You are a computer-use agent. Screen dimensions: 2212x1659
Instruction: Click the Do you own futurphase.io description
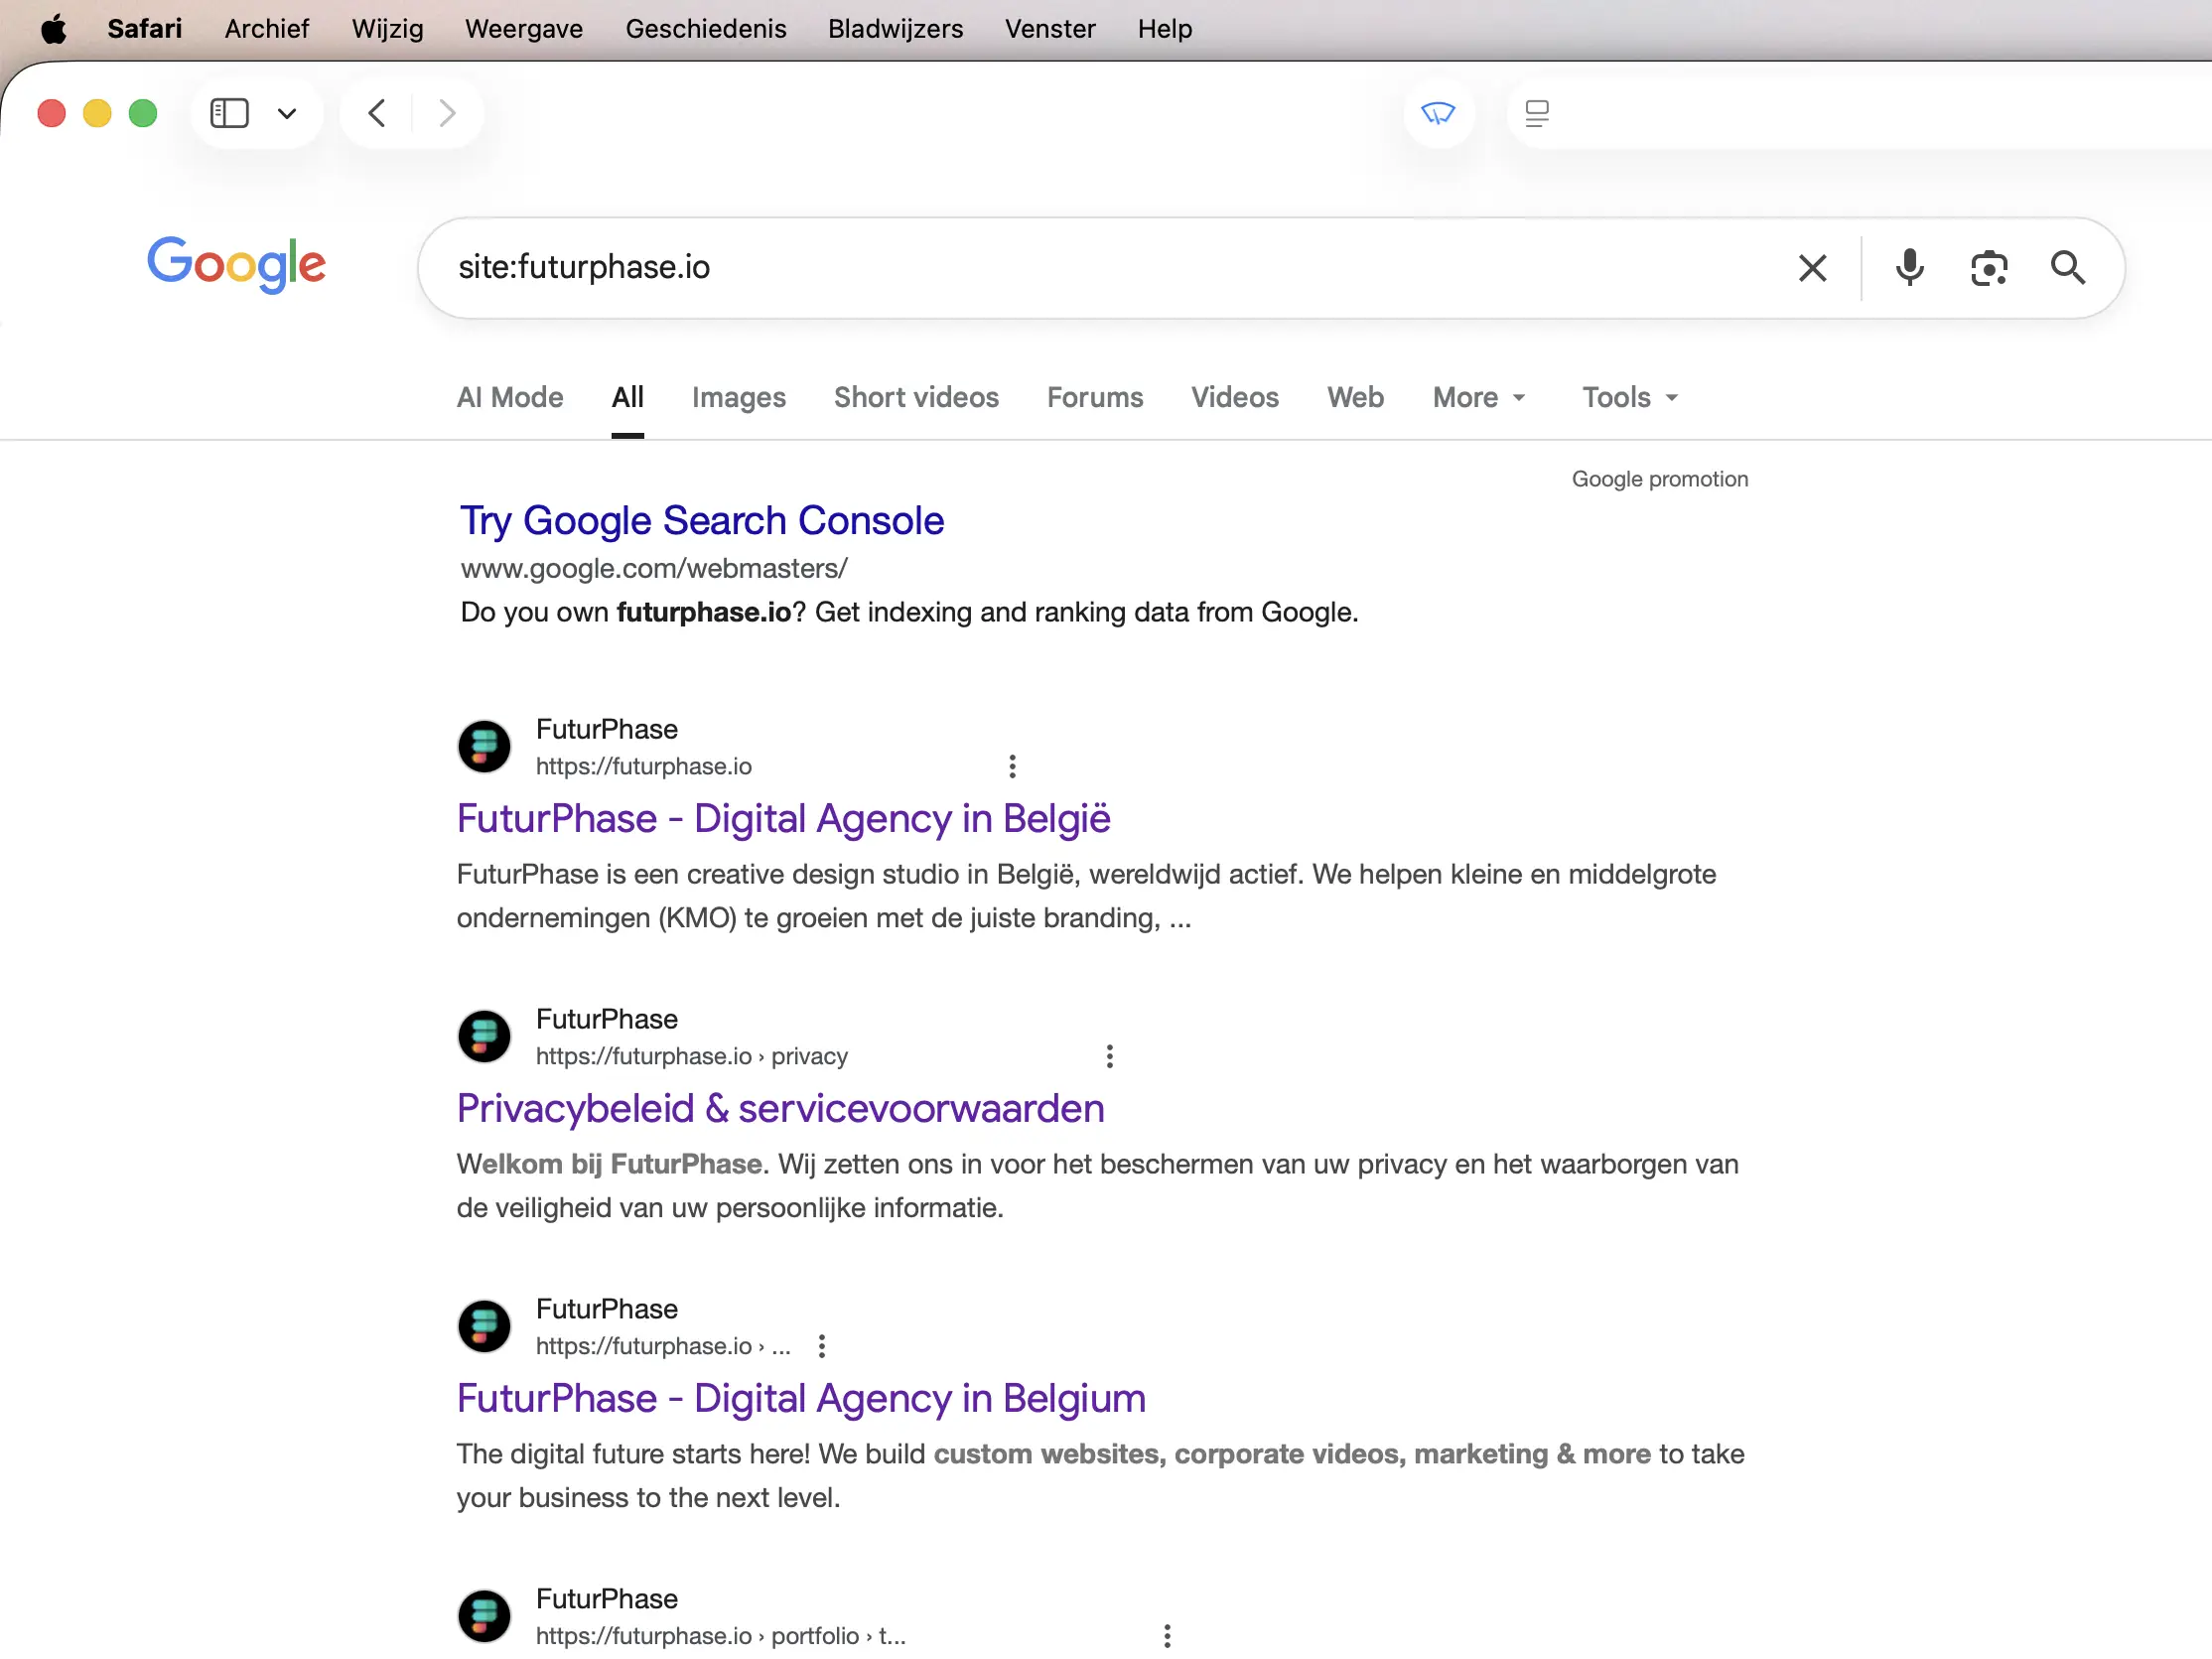tap(909, 612)
